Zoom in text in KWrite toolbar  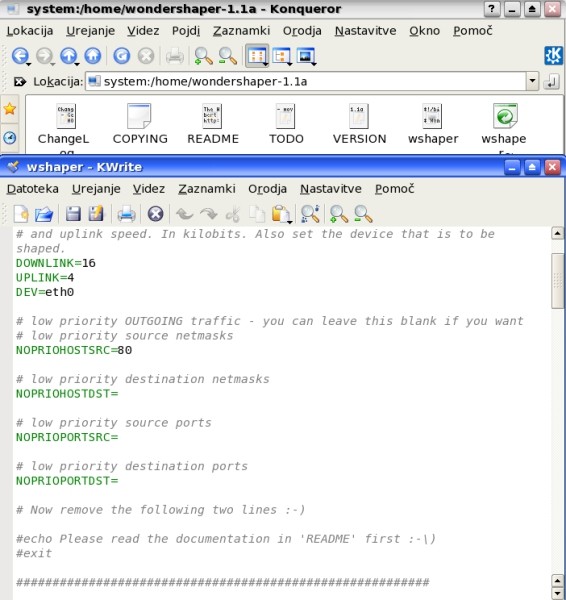point(339,214)
